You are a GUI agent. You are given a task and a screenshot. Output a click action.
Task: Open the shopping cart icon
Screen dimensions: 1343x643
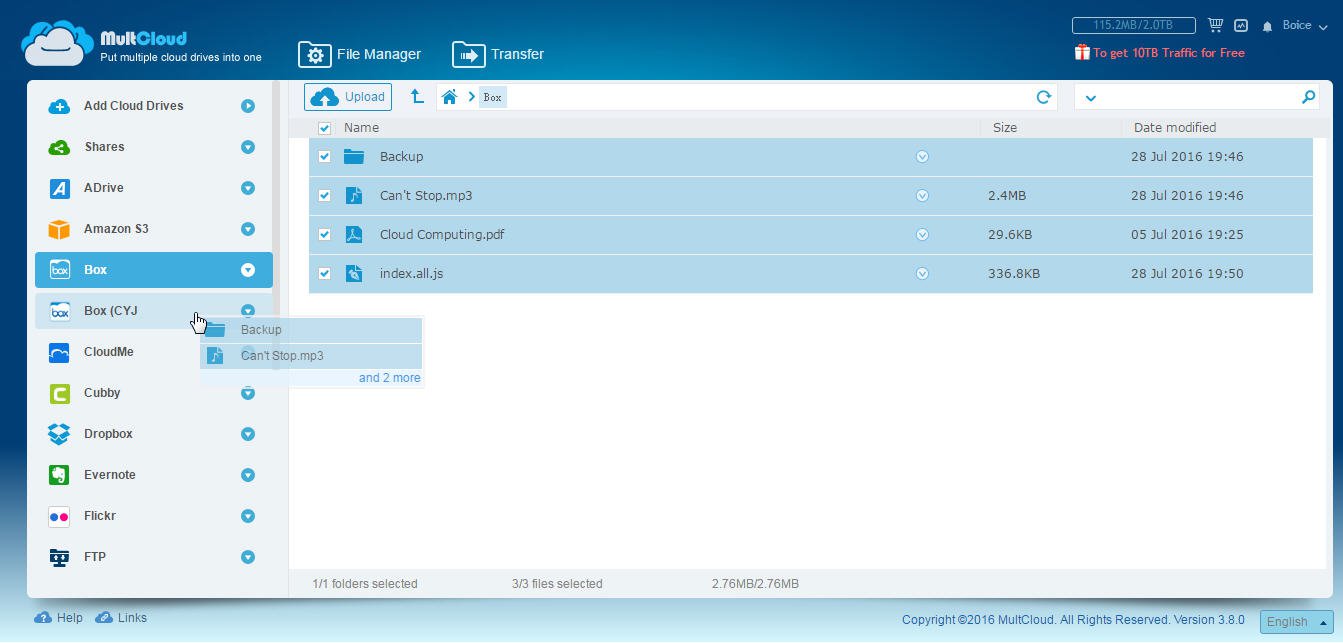1215,25
